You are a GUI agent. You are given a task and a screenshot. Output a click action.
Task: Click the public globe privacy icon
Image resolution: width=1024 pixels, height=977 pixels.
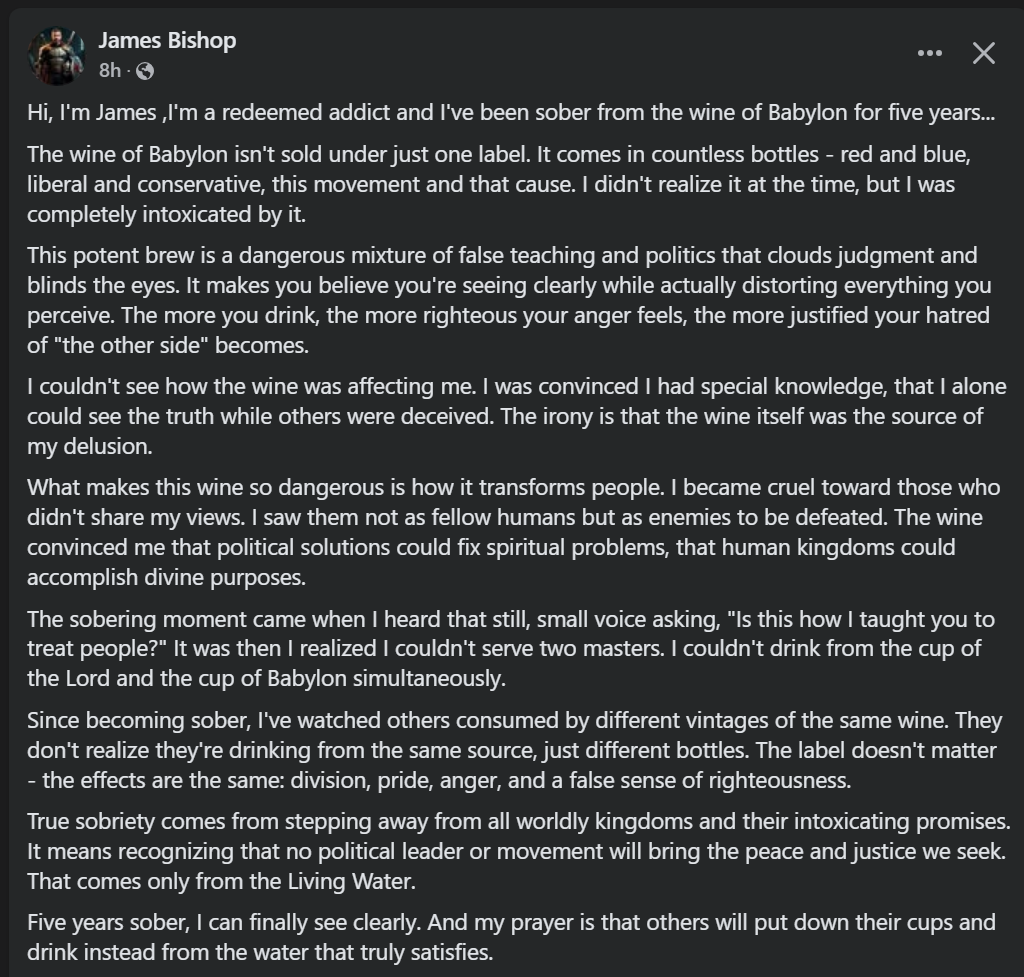tap(145, 71)
